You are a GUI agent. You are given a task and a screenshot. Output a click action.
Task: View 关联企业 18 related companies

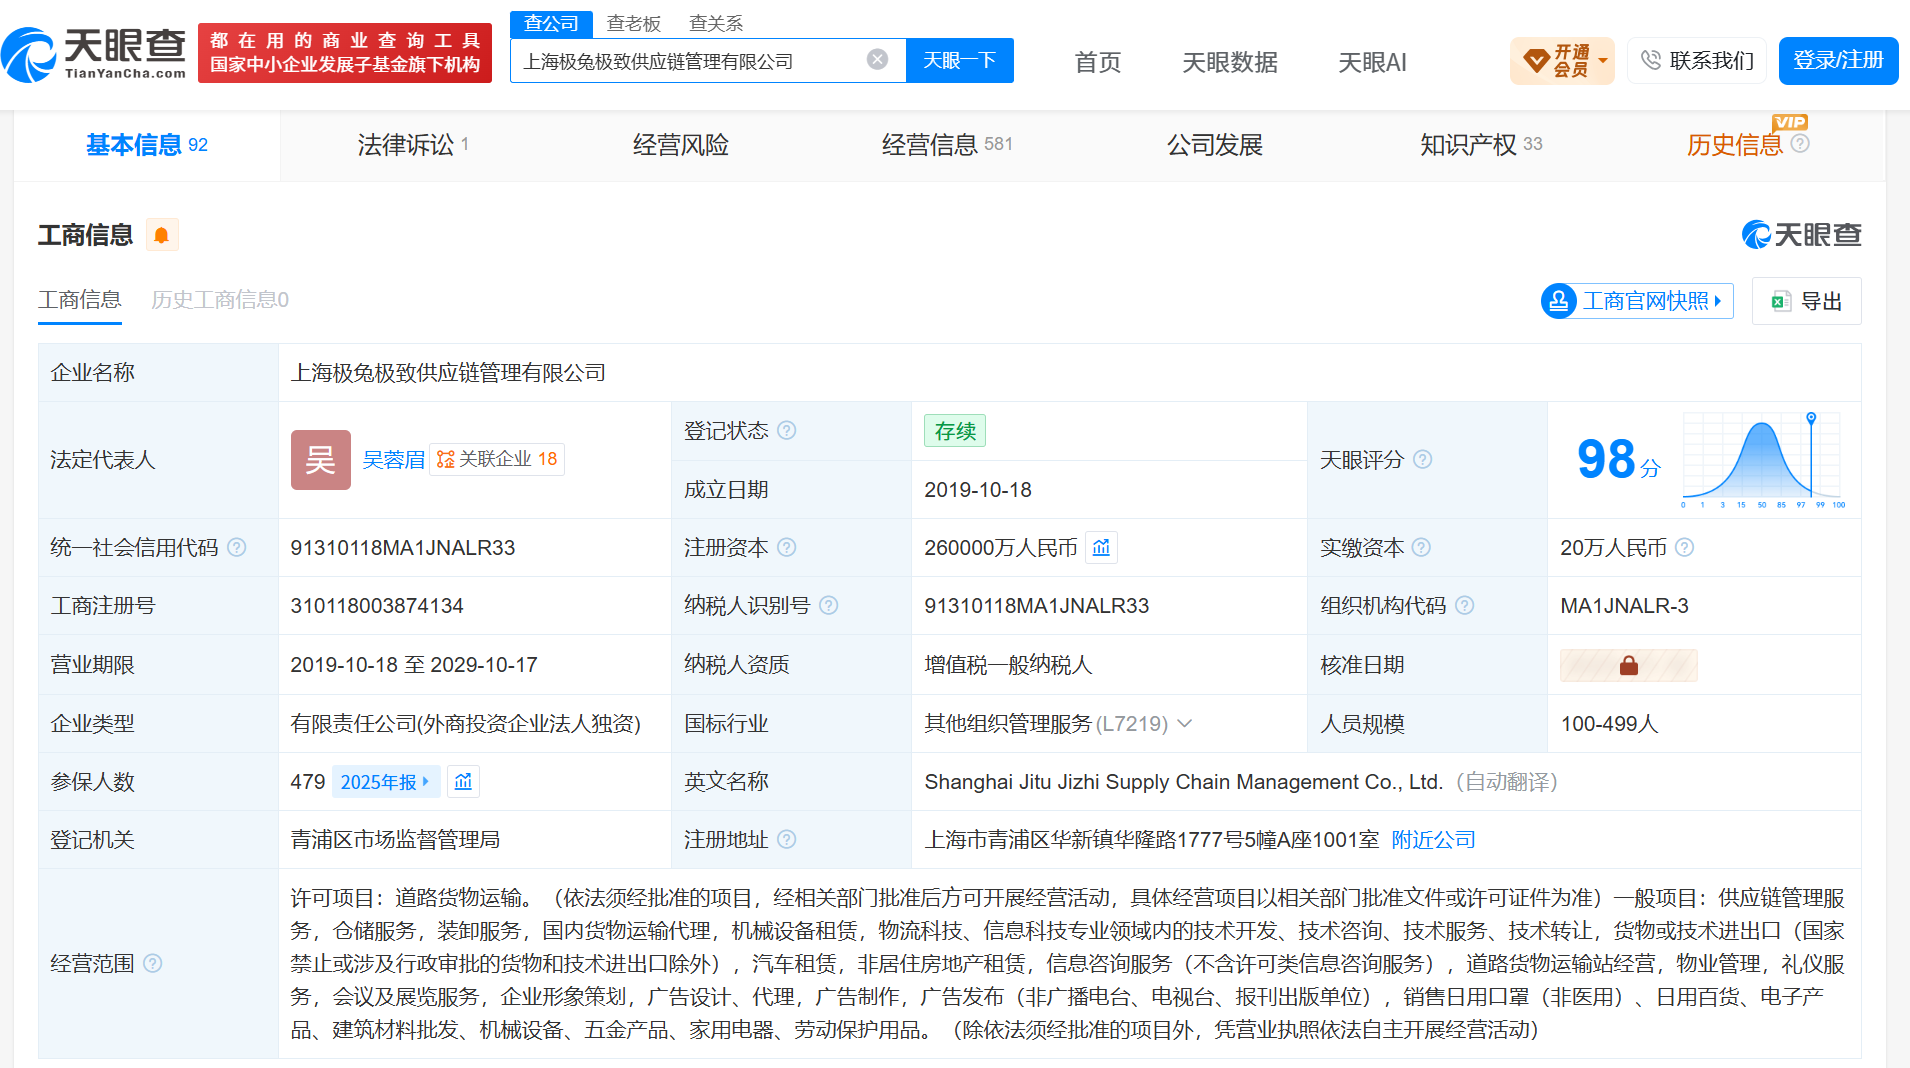497,460
